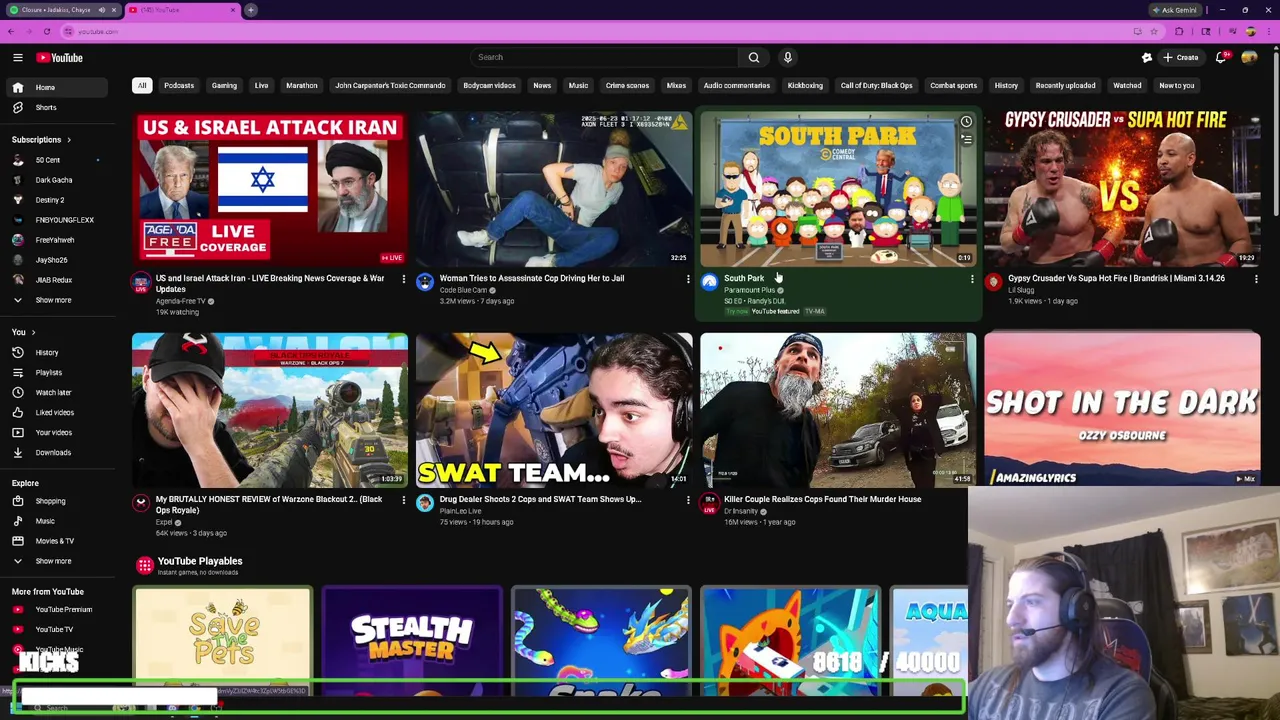Open Shorts in the sidebar
1280x720 pixels.
click(56, 107)
